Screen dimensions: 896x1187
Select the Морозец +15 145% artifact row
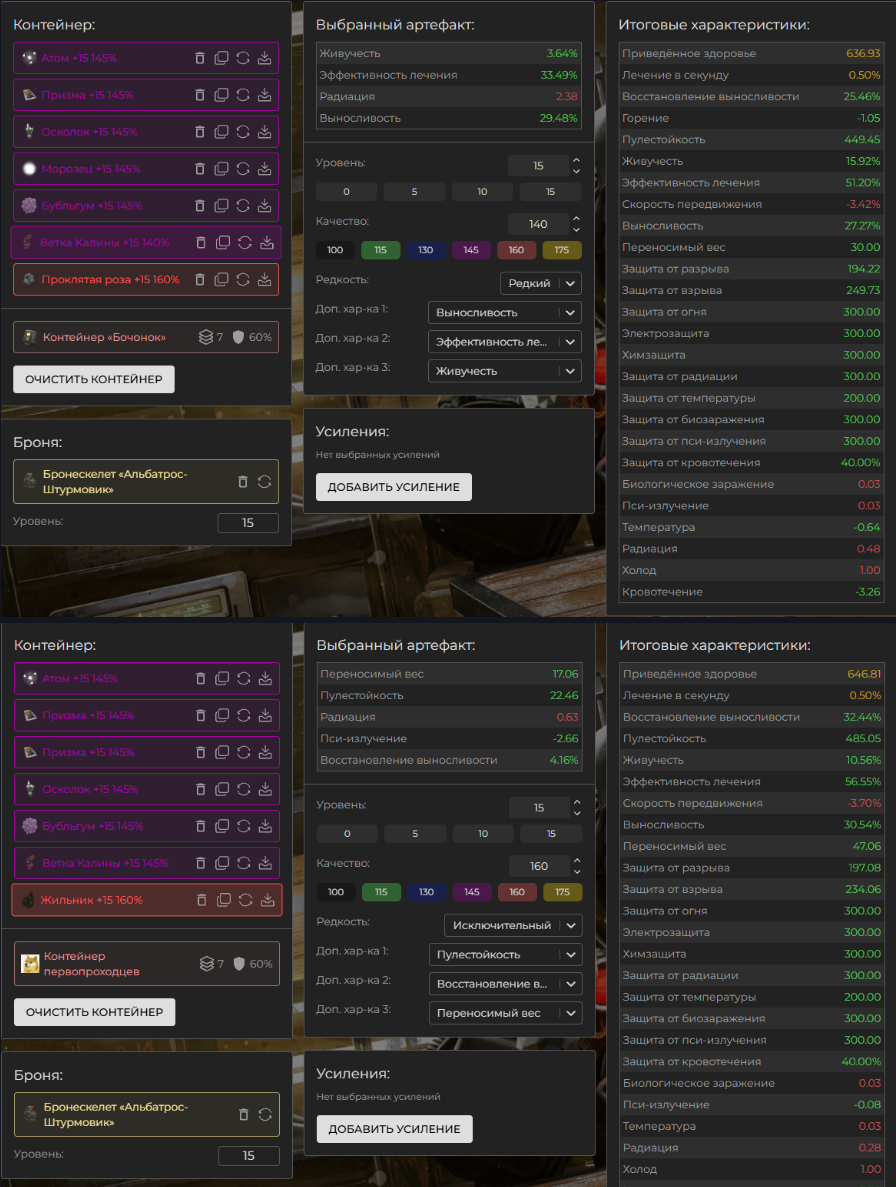pos(146,169)
